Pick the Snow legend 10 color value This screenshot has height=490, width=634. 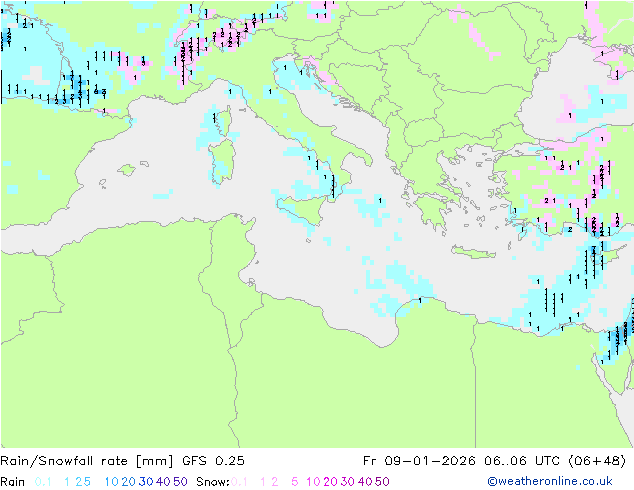[x=313, y=482]
